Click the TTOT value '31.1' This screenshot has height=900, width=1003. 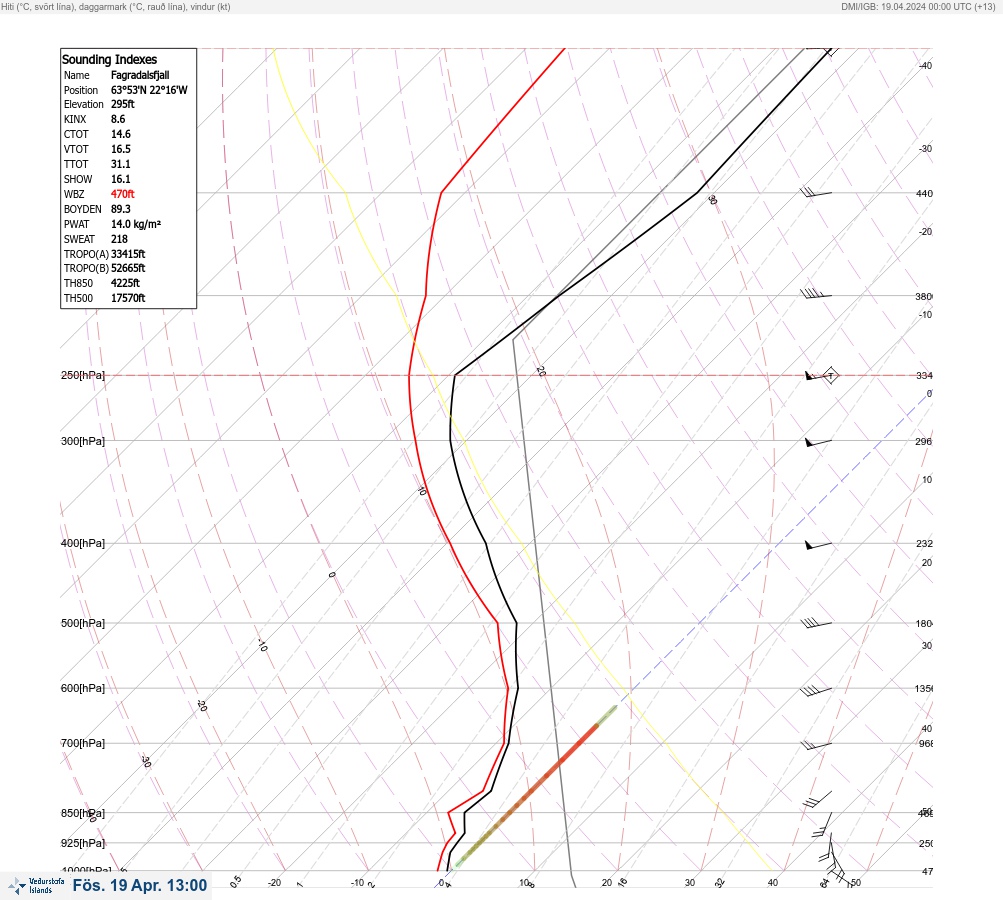(121, 164)
